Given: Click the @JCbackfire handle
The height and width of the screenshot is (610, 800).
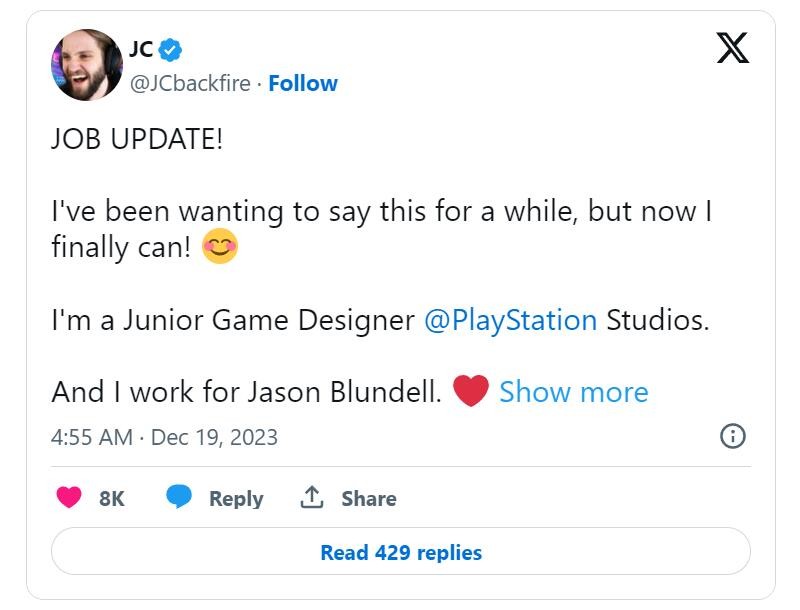Looking at the screenshot, I should tap(190, 83).
